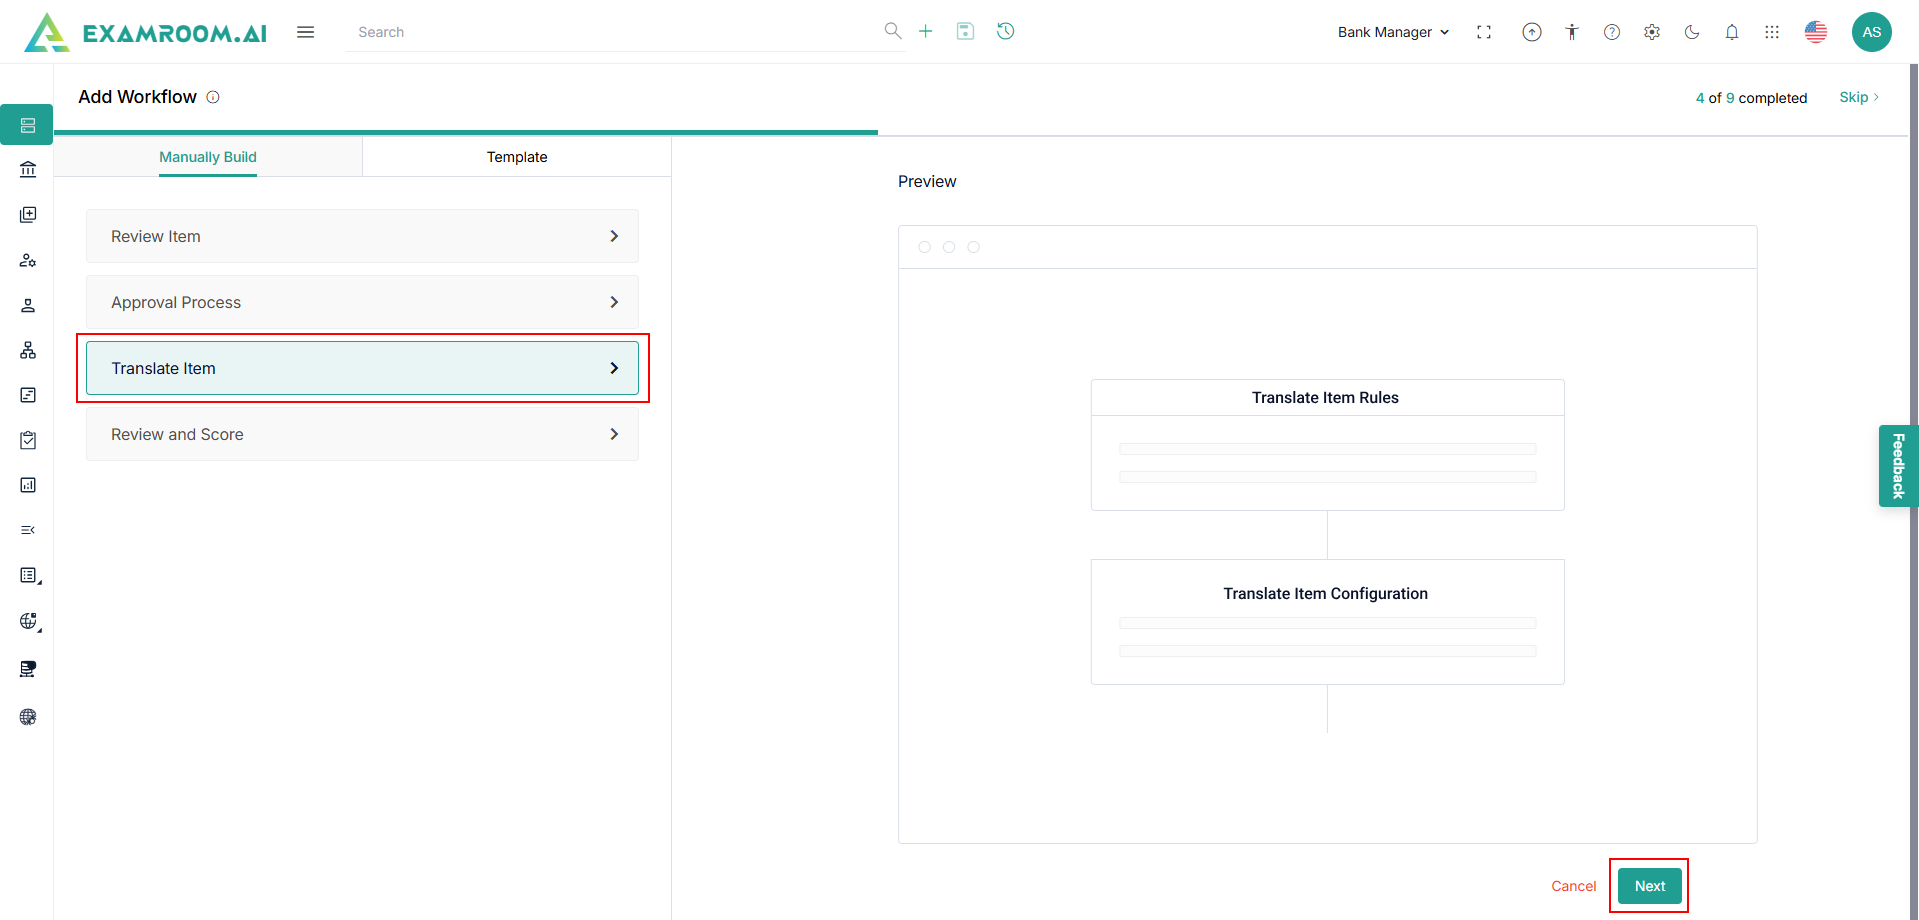The image size is (1919, 920).
Task: Click the Add Workflow title text
Action: click(x=138, y=97)
